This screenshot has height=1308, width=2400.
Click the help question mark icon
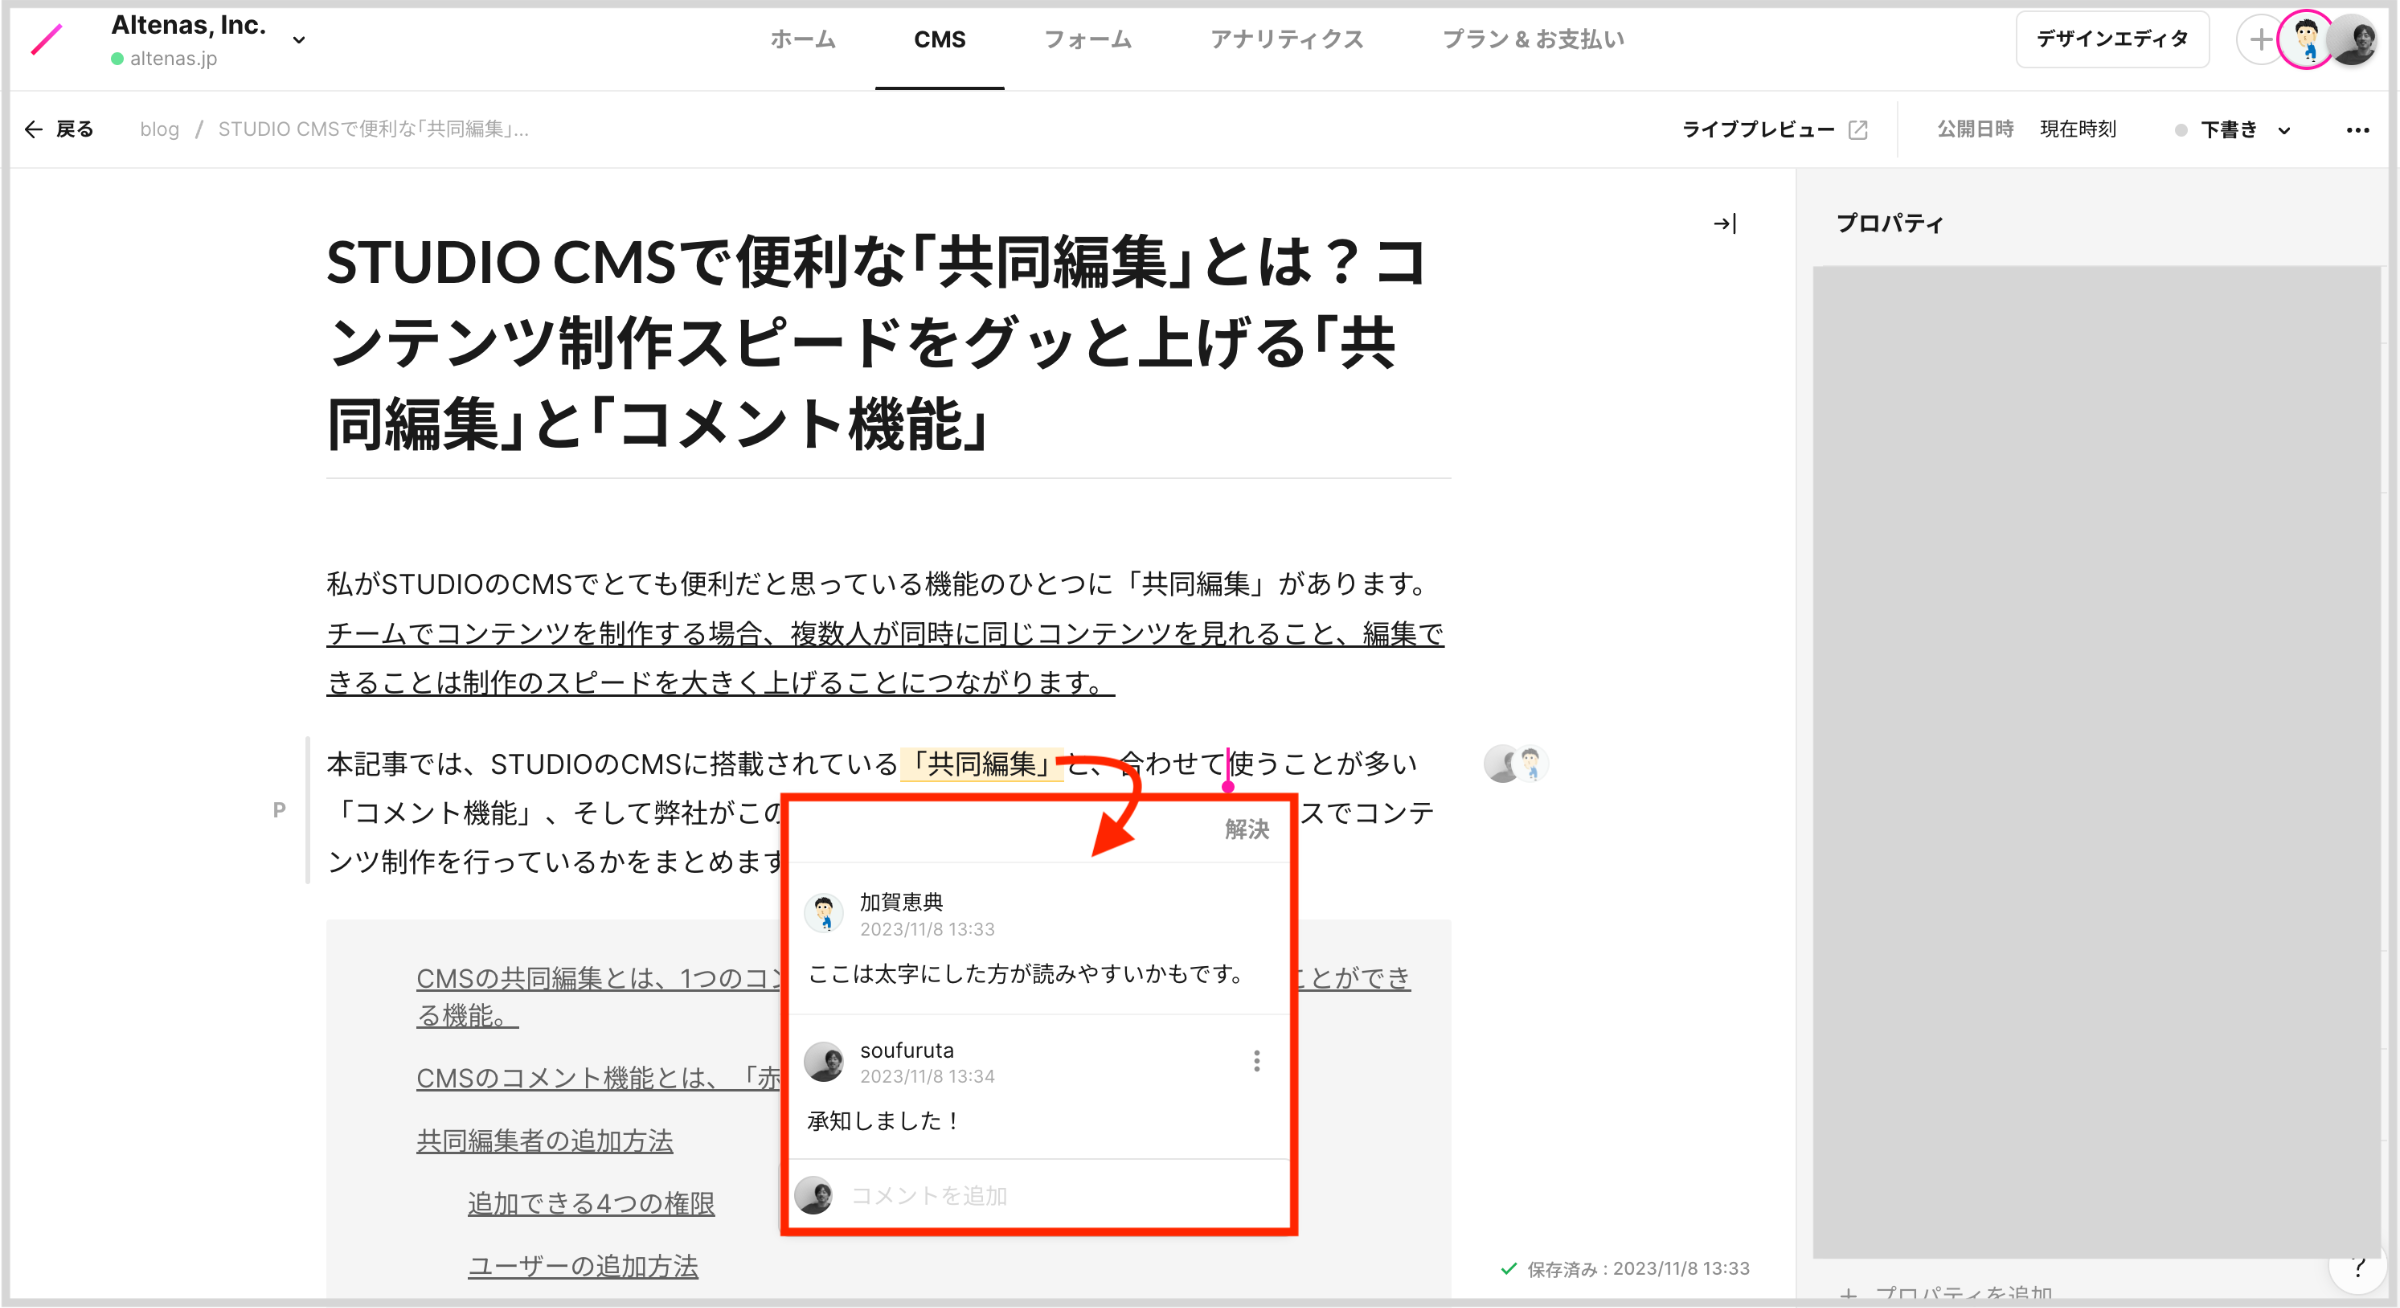[x=2359, y=1268]
